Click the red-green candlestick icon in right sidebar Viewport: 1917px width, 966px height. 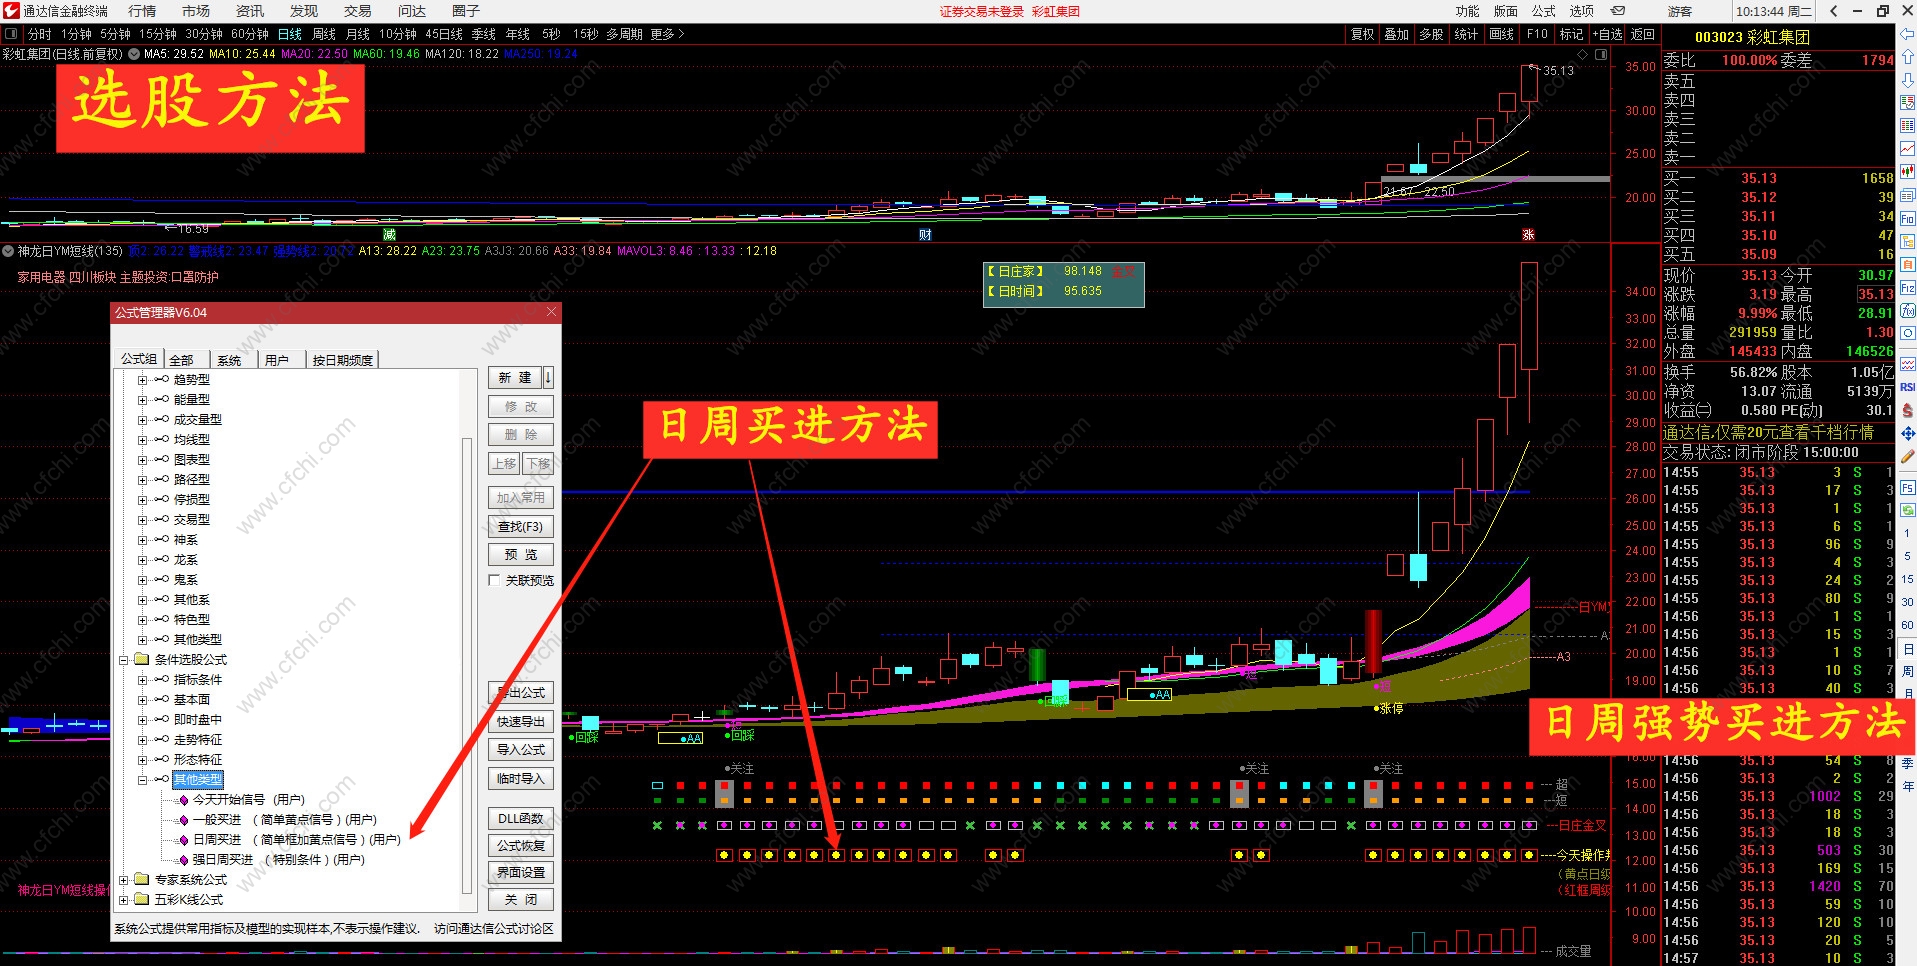1907,171
